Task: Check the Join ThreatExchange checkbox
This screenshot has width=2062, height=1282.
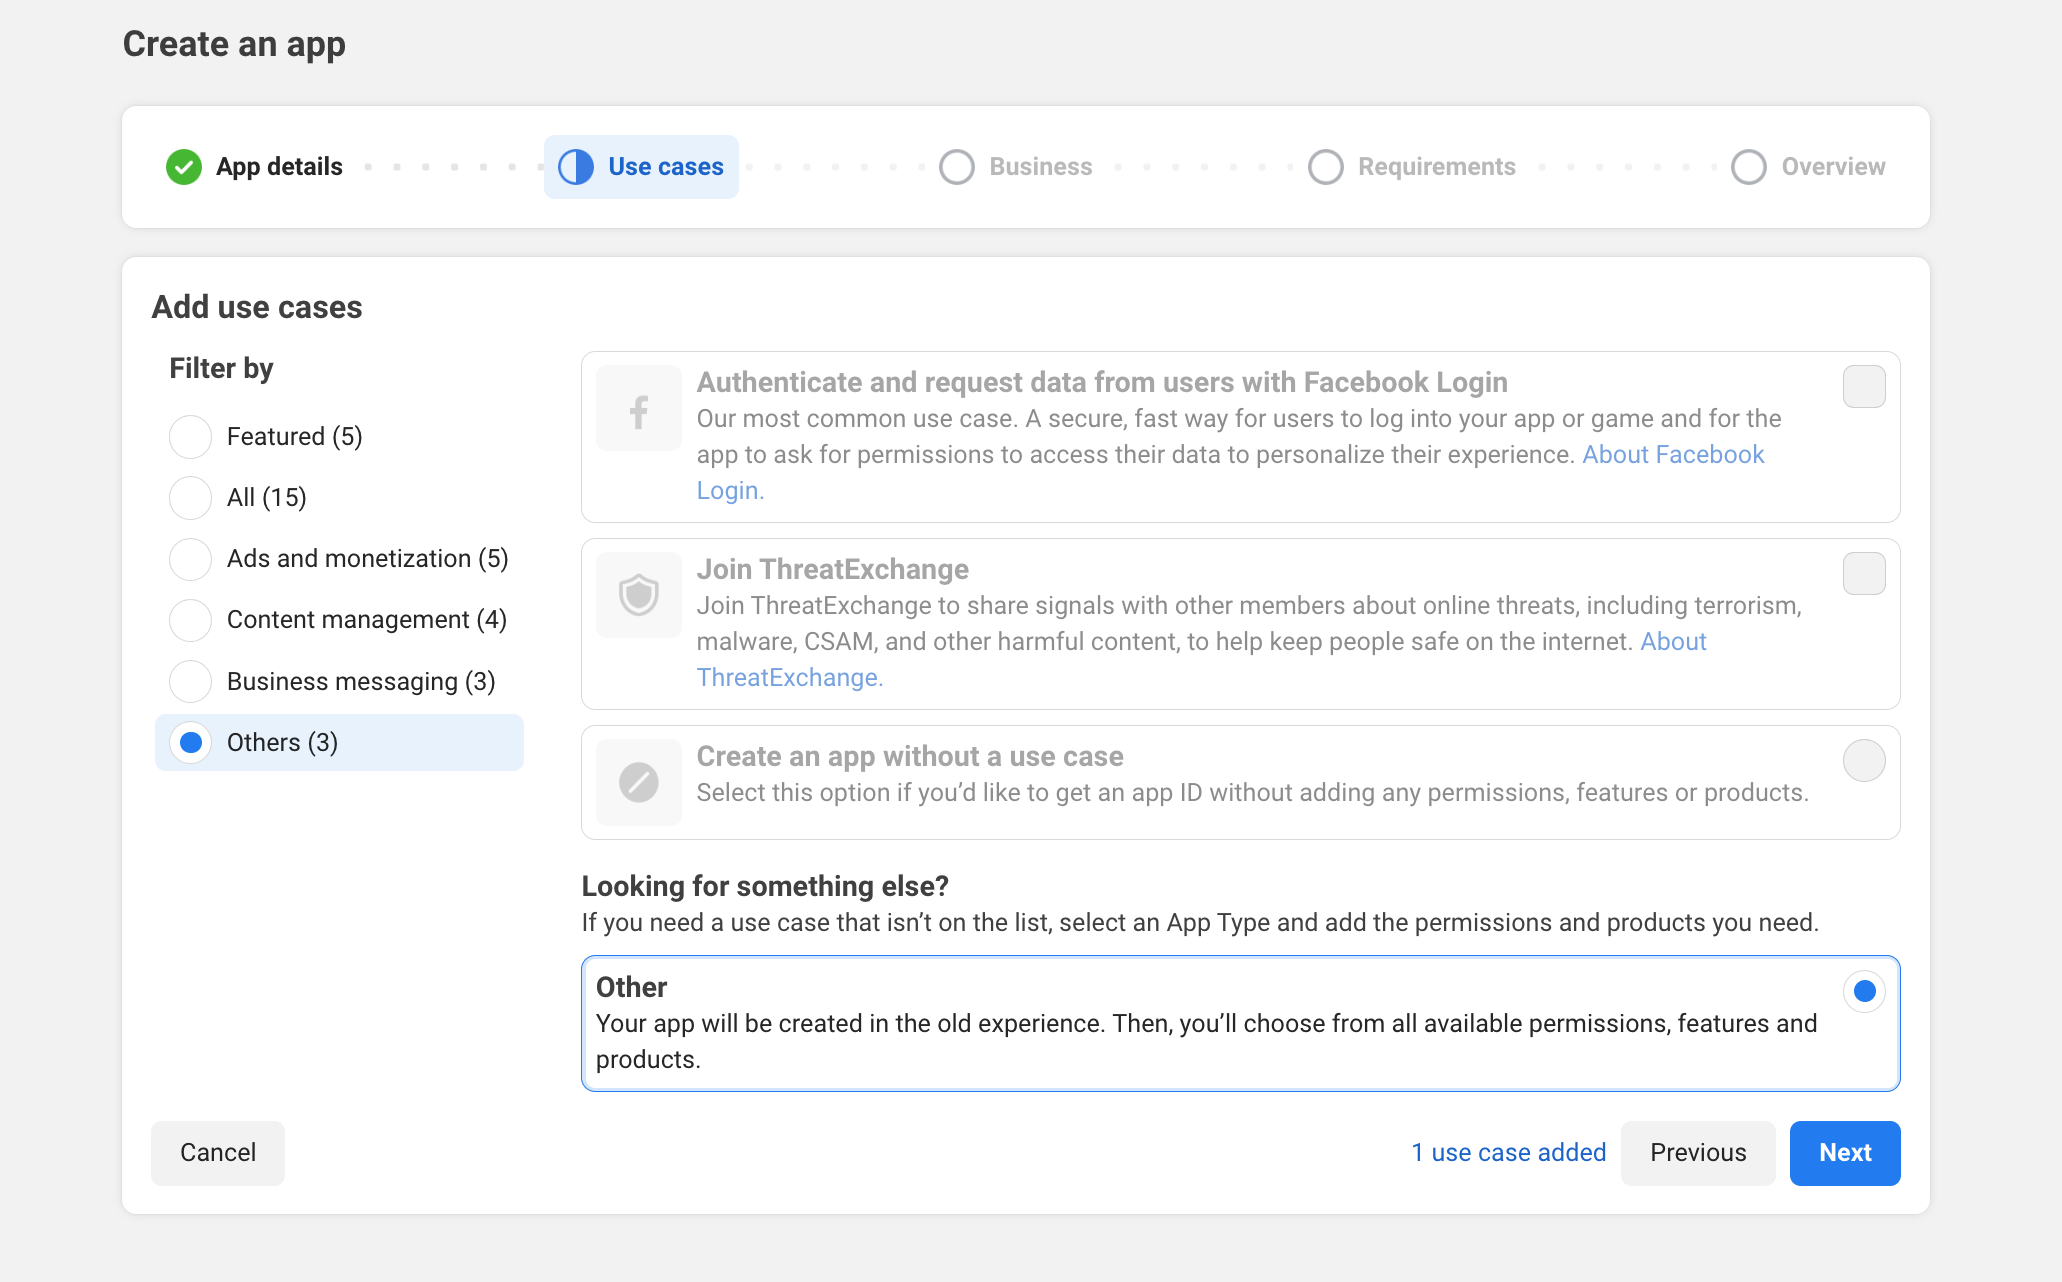Action: click(1864, 574)
